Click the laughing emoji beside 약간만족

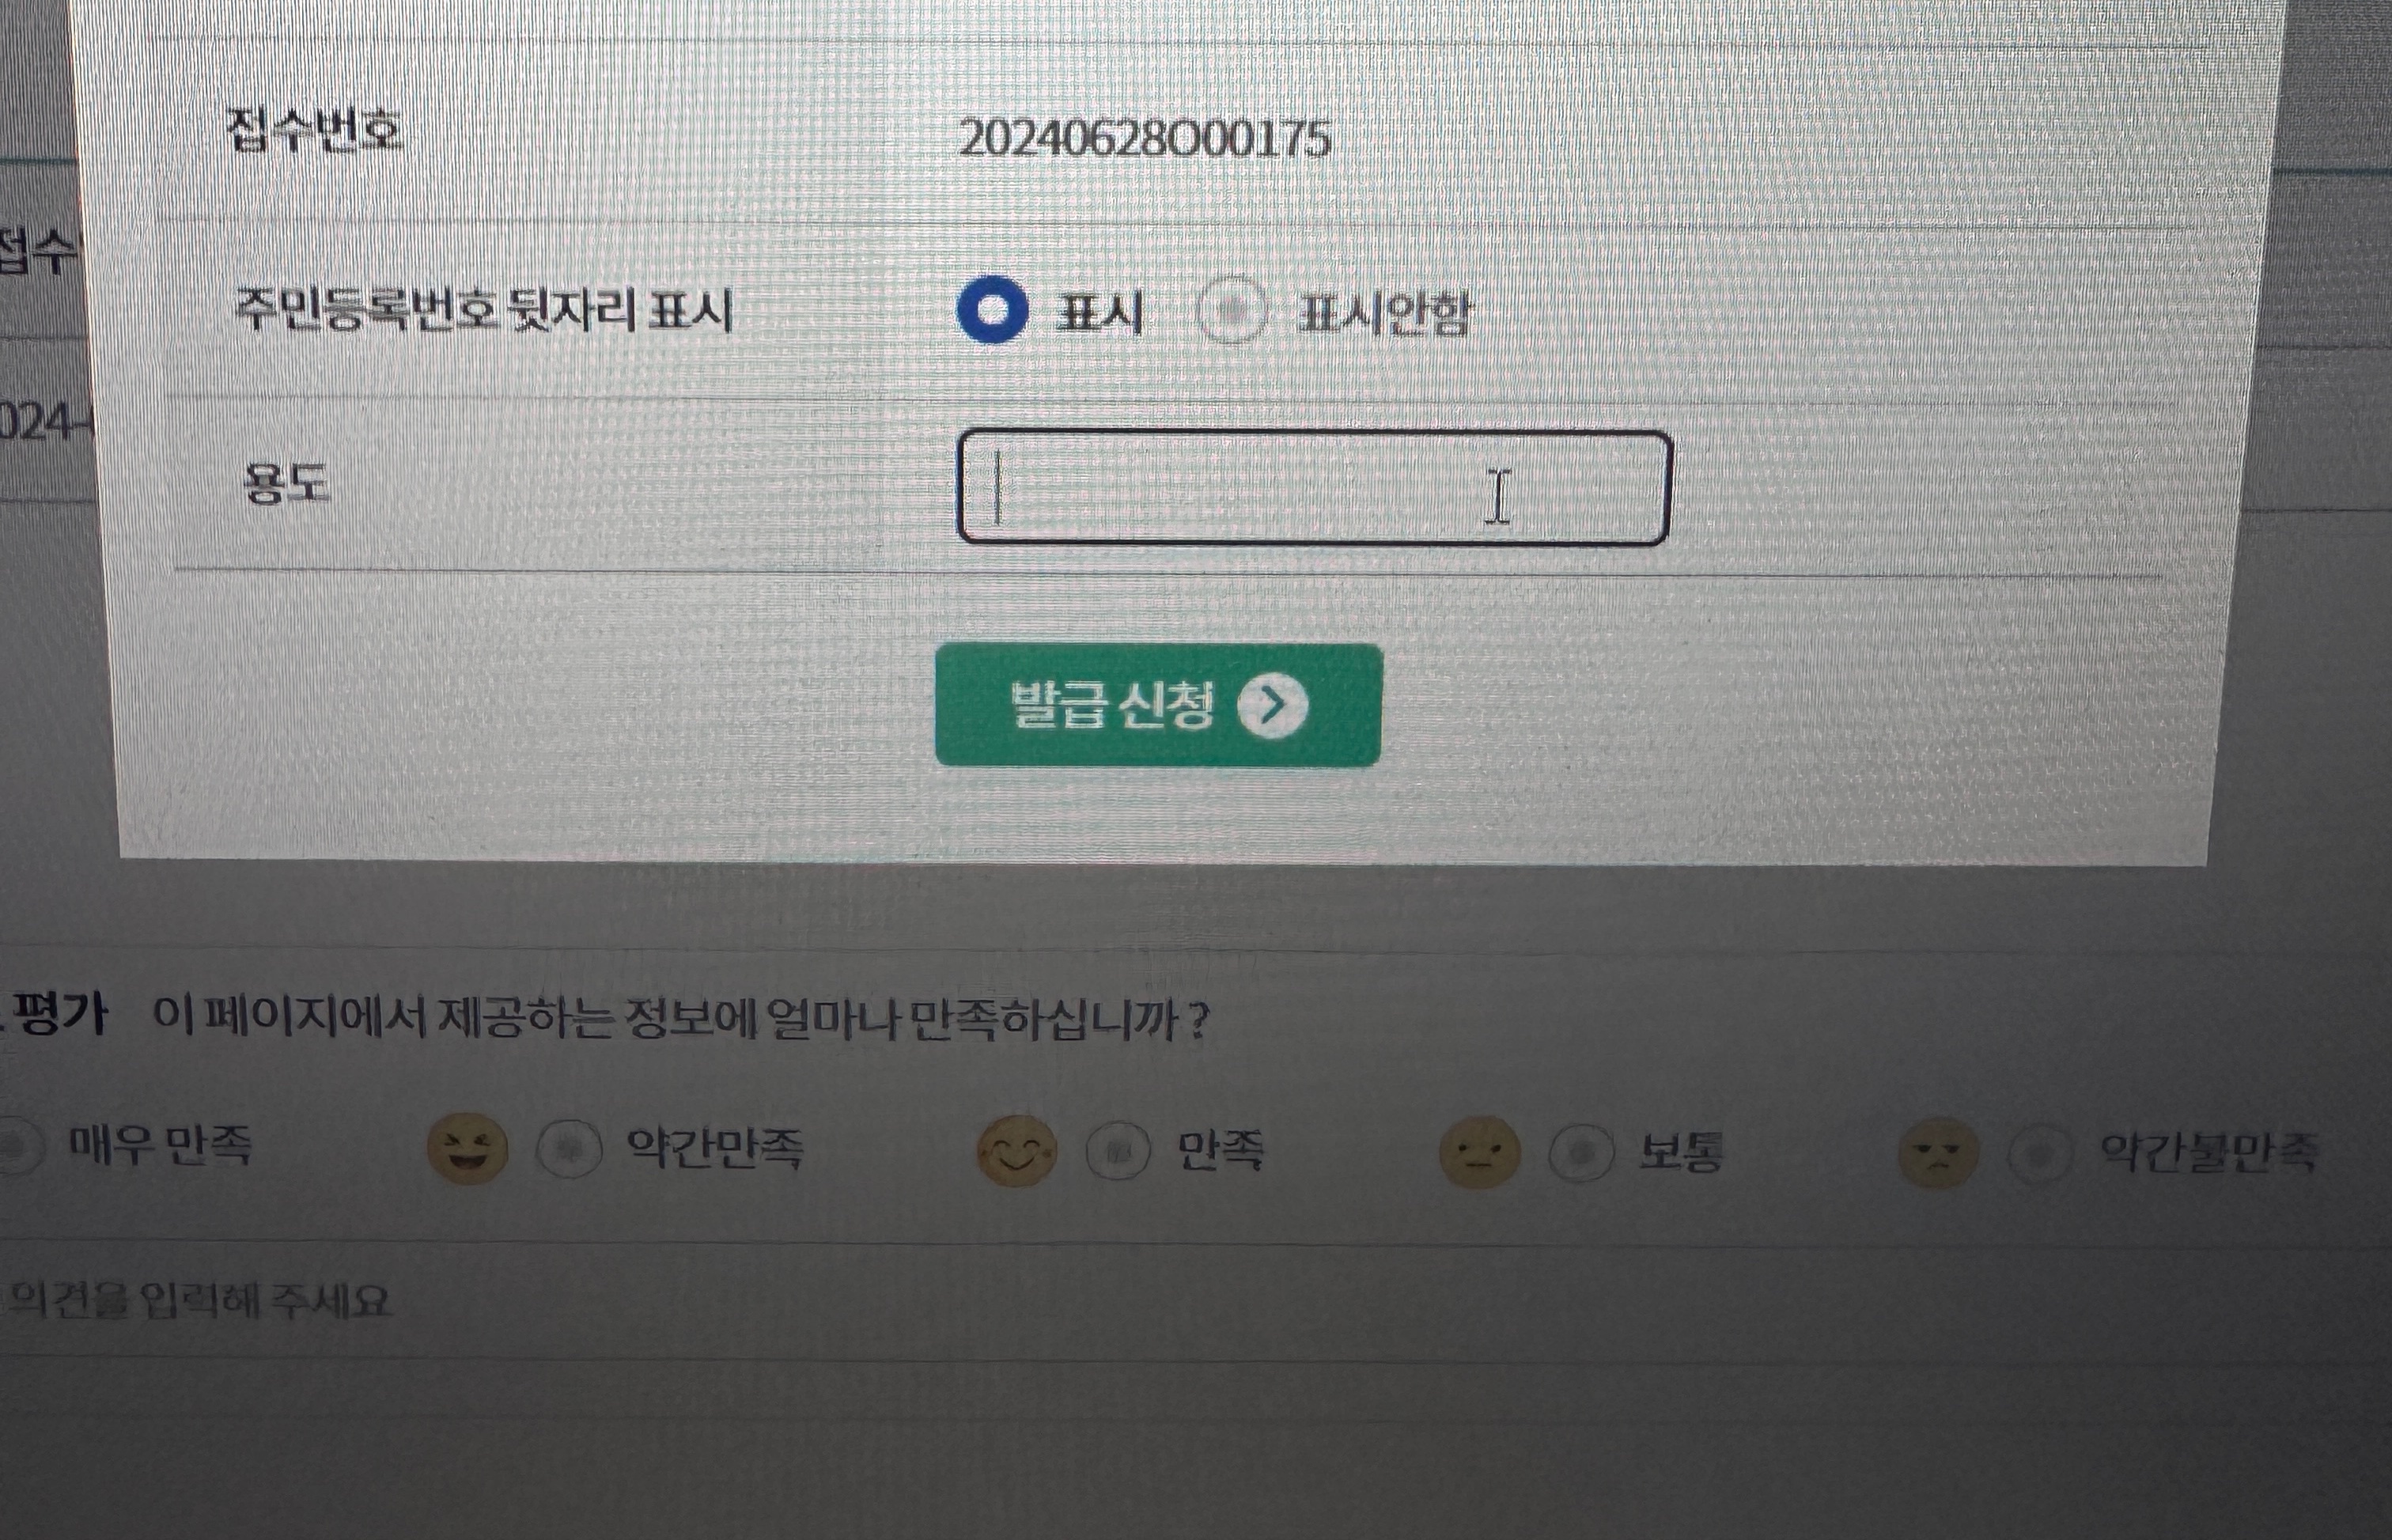pos(467,1147)
